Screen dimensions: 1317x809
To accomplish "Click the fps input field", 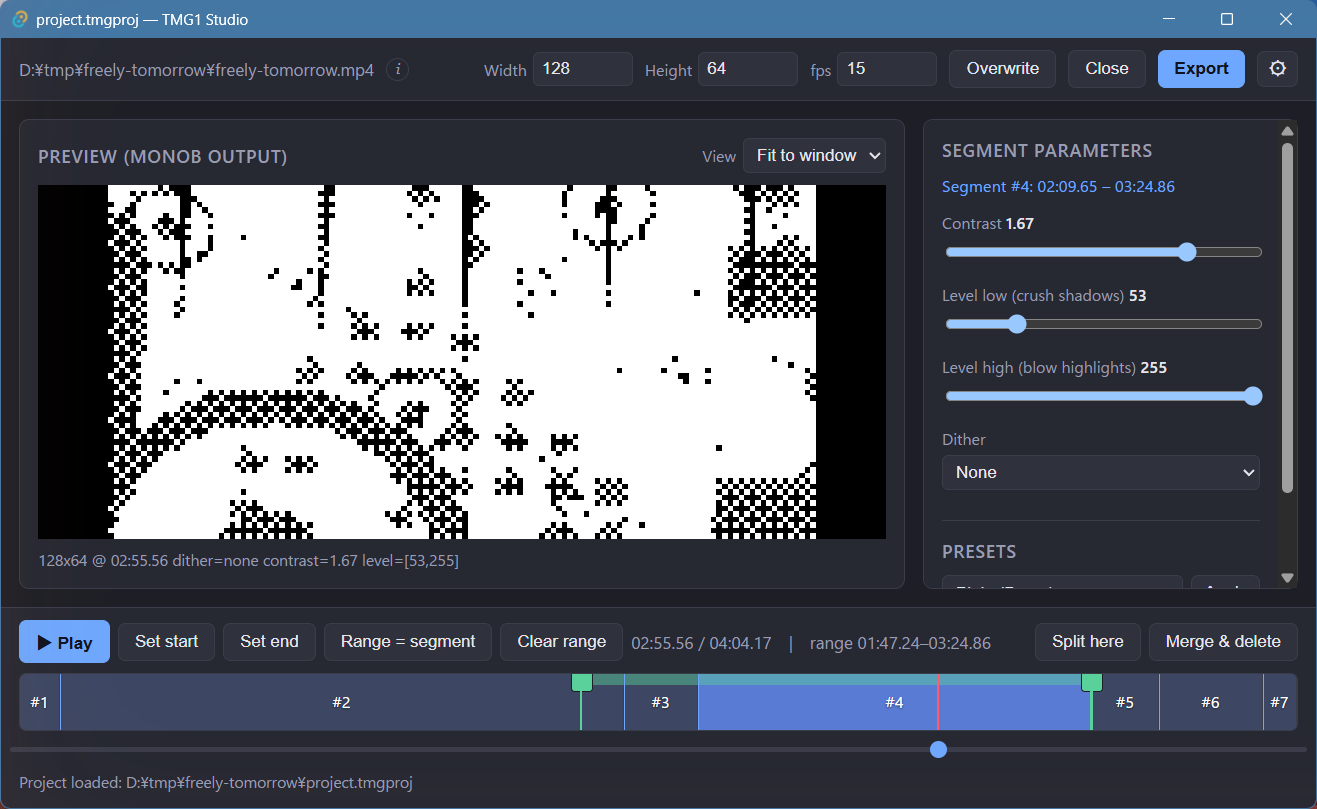I will coord(887,69).
